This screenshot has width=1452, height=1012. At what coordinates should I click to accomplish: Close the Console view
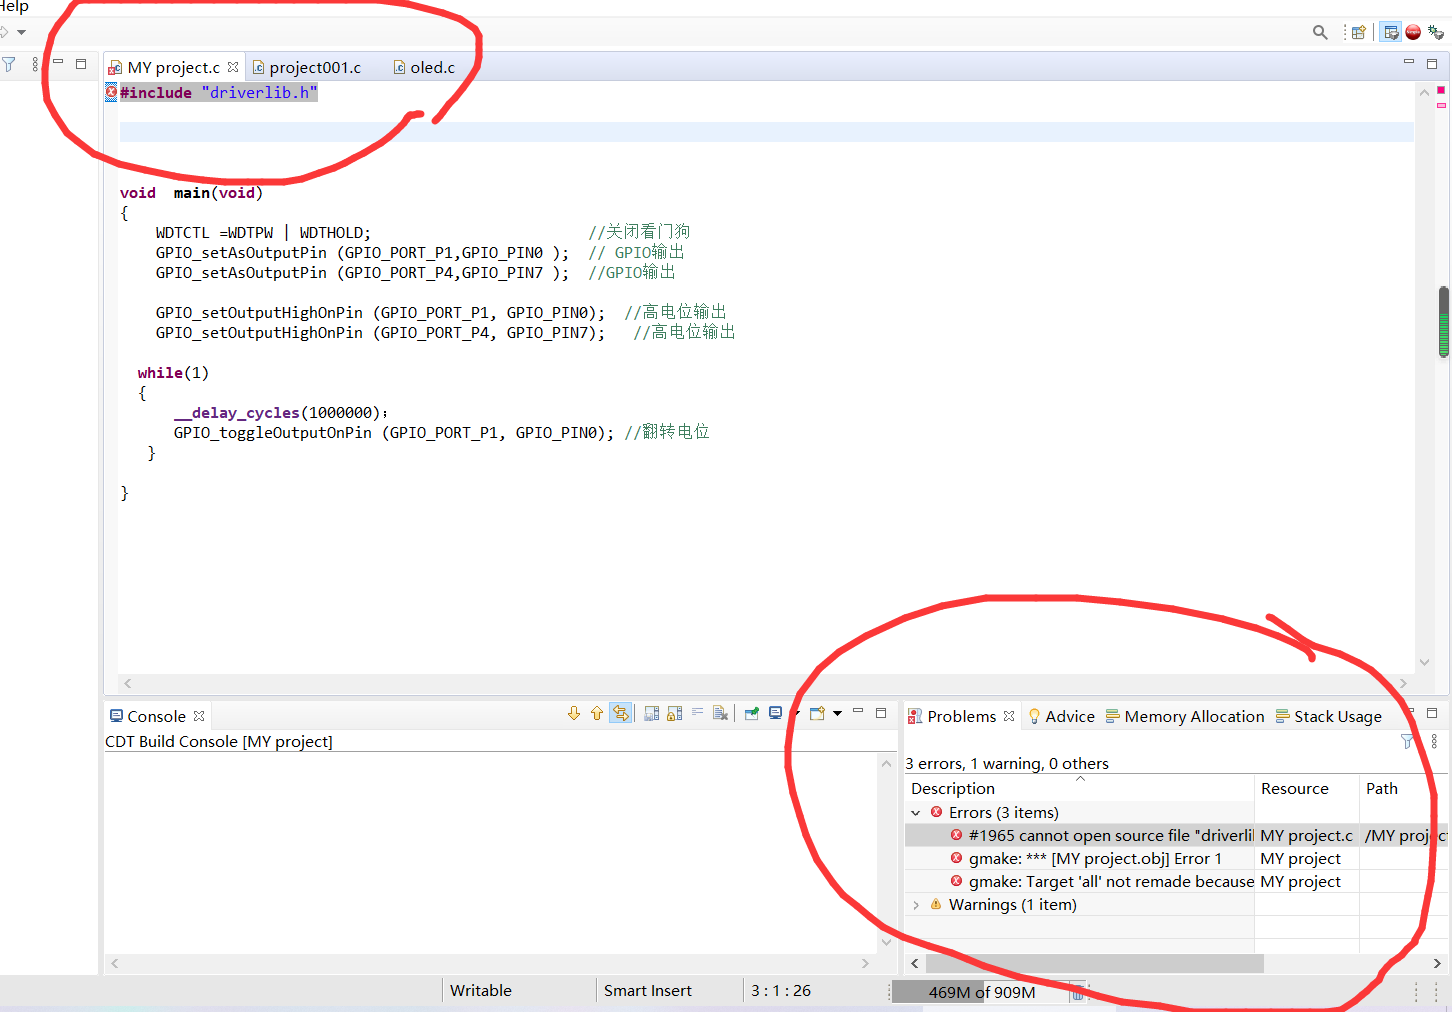tap(199, 716)
